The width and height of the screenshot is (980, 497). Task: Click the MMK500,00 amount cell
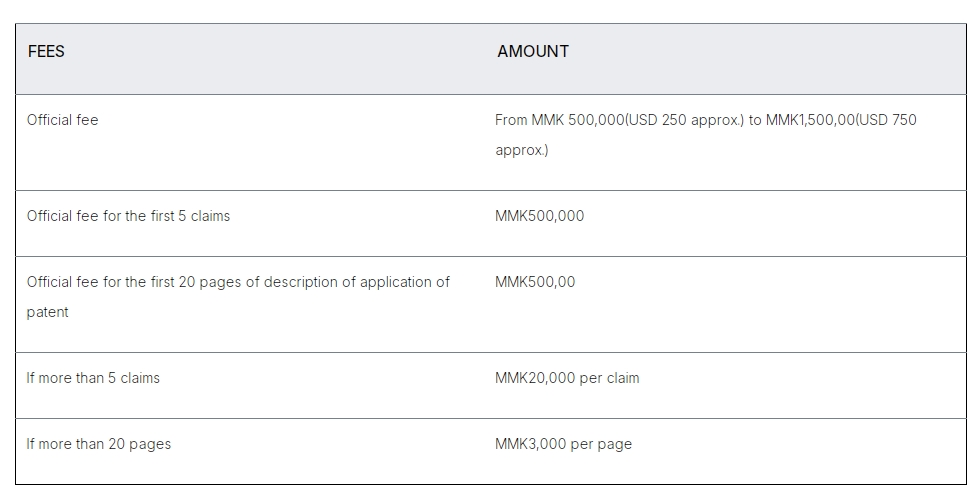pyautogui.click(x=535, y=282)
